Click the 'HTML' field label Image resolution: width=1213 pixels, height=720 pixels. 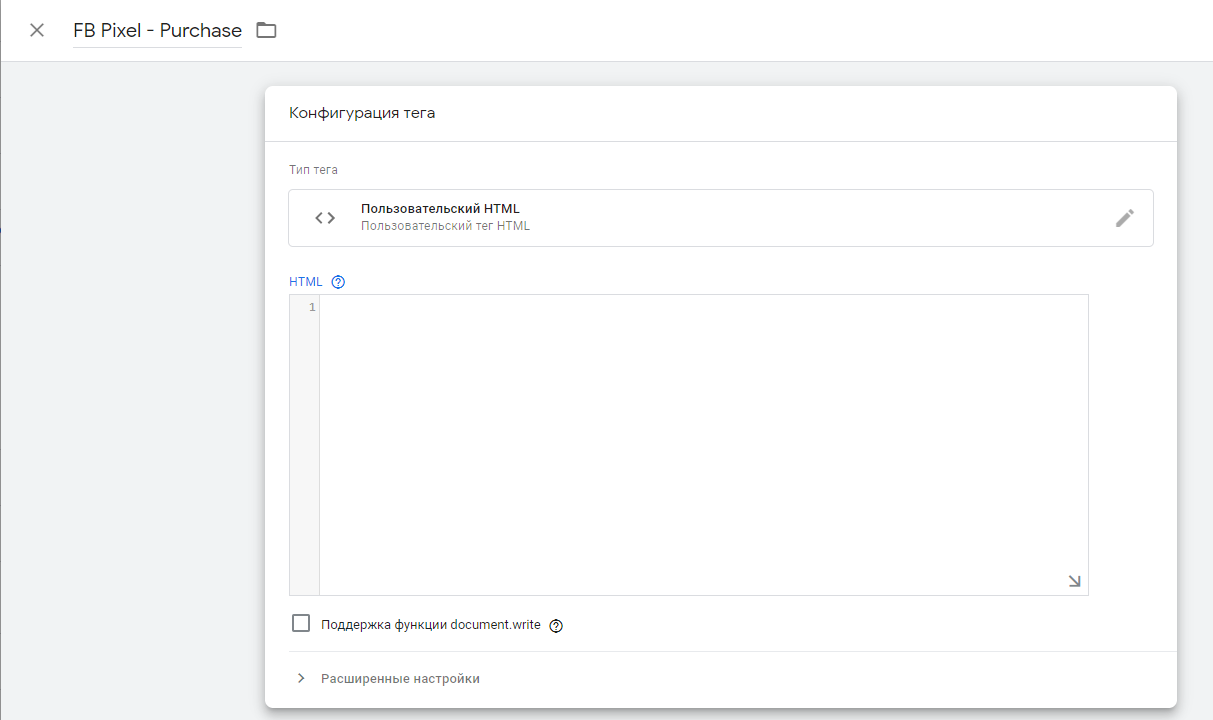(305, 282)
